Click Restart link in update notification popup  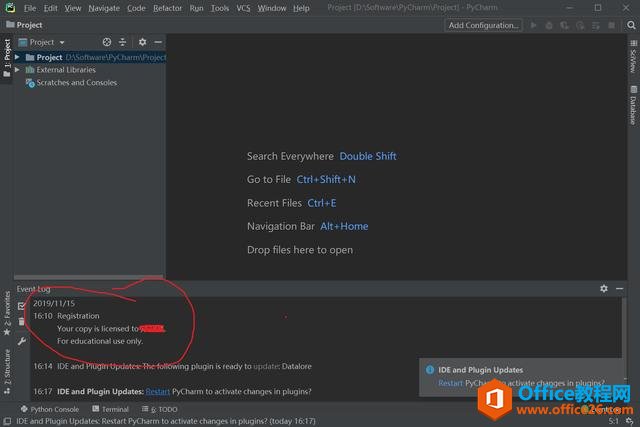click(451, 383)
